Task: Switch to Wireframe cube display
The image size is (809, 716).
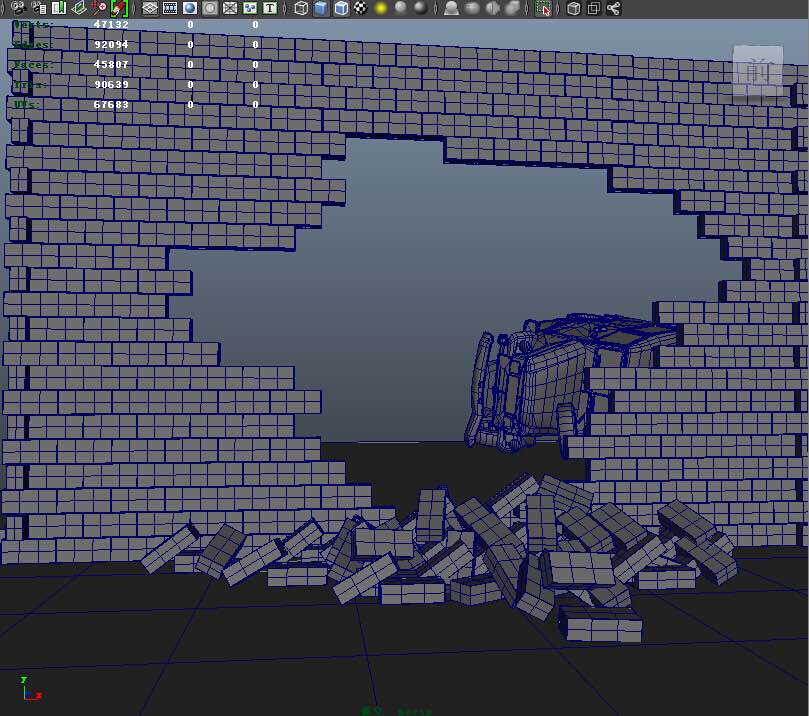Action: (x=301, y=8)
